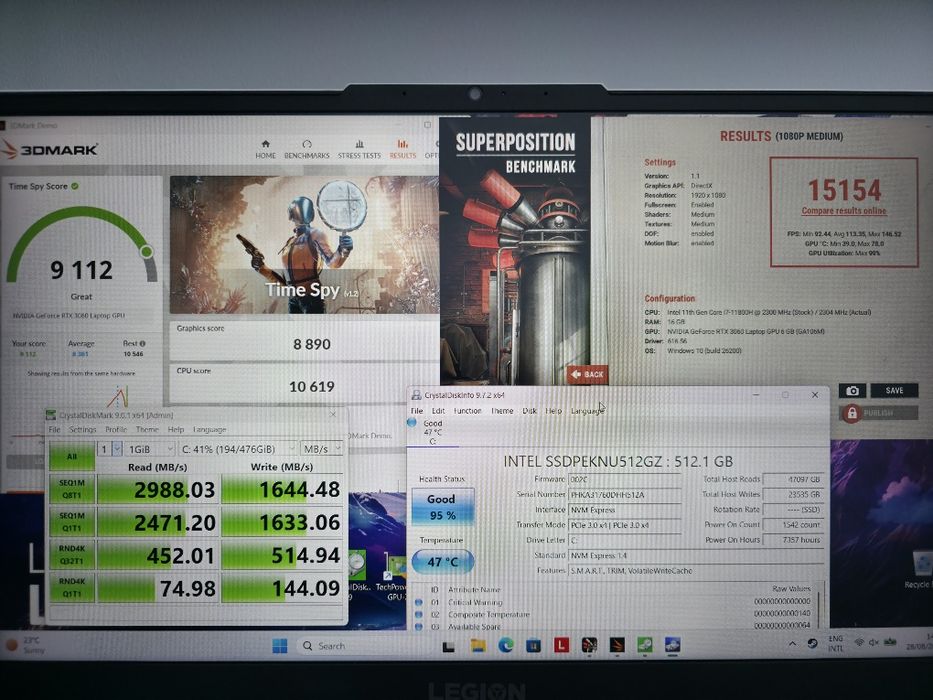Image resolution: width=933 pixels, height=700 pixels.
Task: Run SEQ1M Q8T1 test button
Action: tap(72, 489)
